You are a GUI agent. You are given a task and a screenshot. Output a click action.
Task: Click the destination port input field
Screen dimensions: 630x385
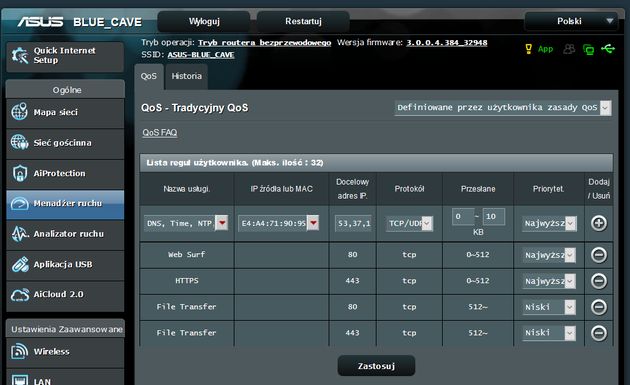point(353,223)
